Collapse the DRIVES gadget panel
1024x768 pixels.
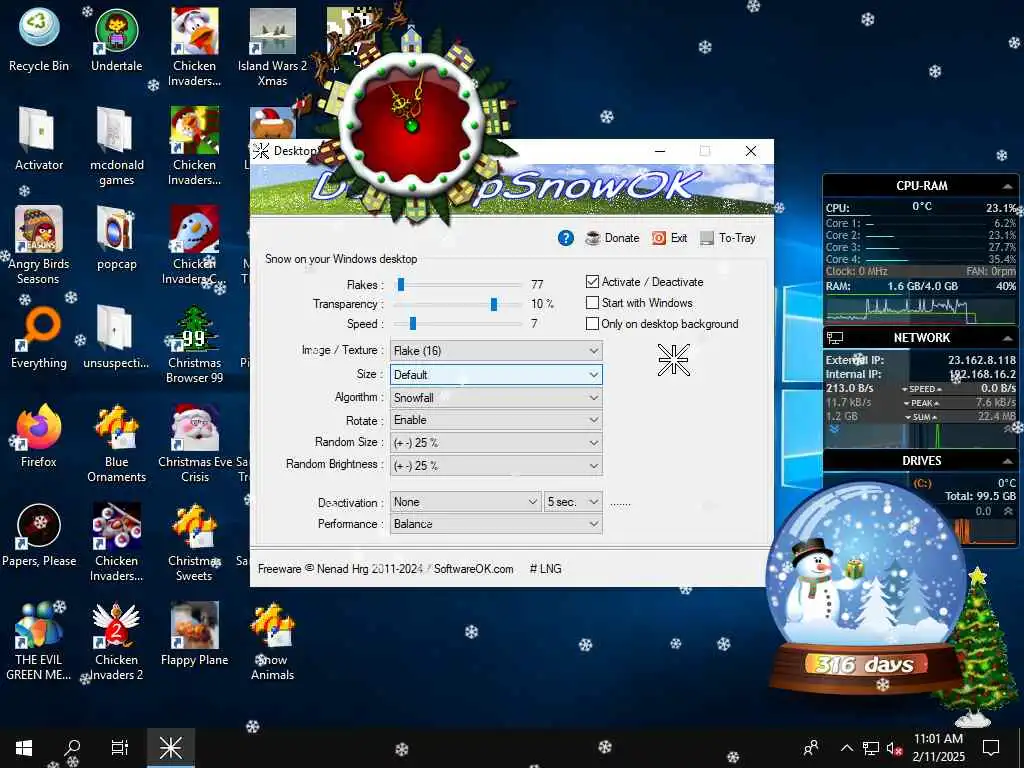click(1007, 461)
